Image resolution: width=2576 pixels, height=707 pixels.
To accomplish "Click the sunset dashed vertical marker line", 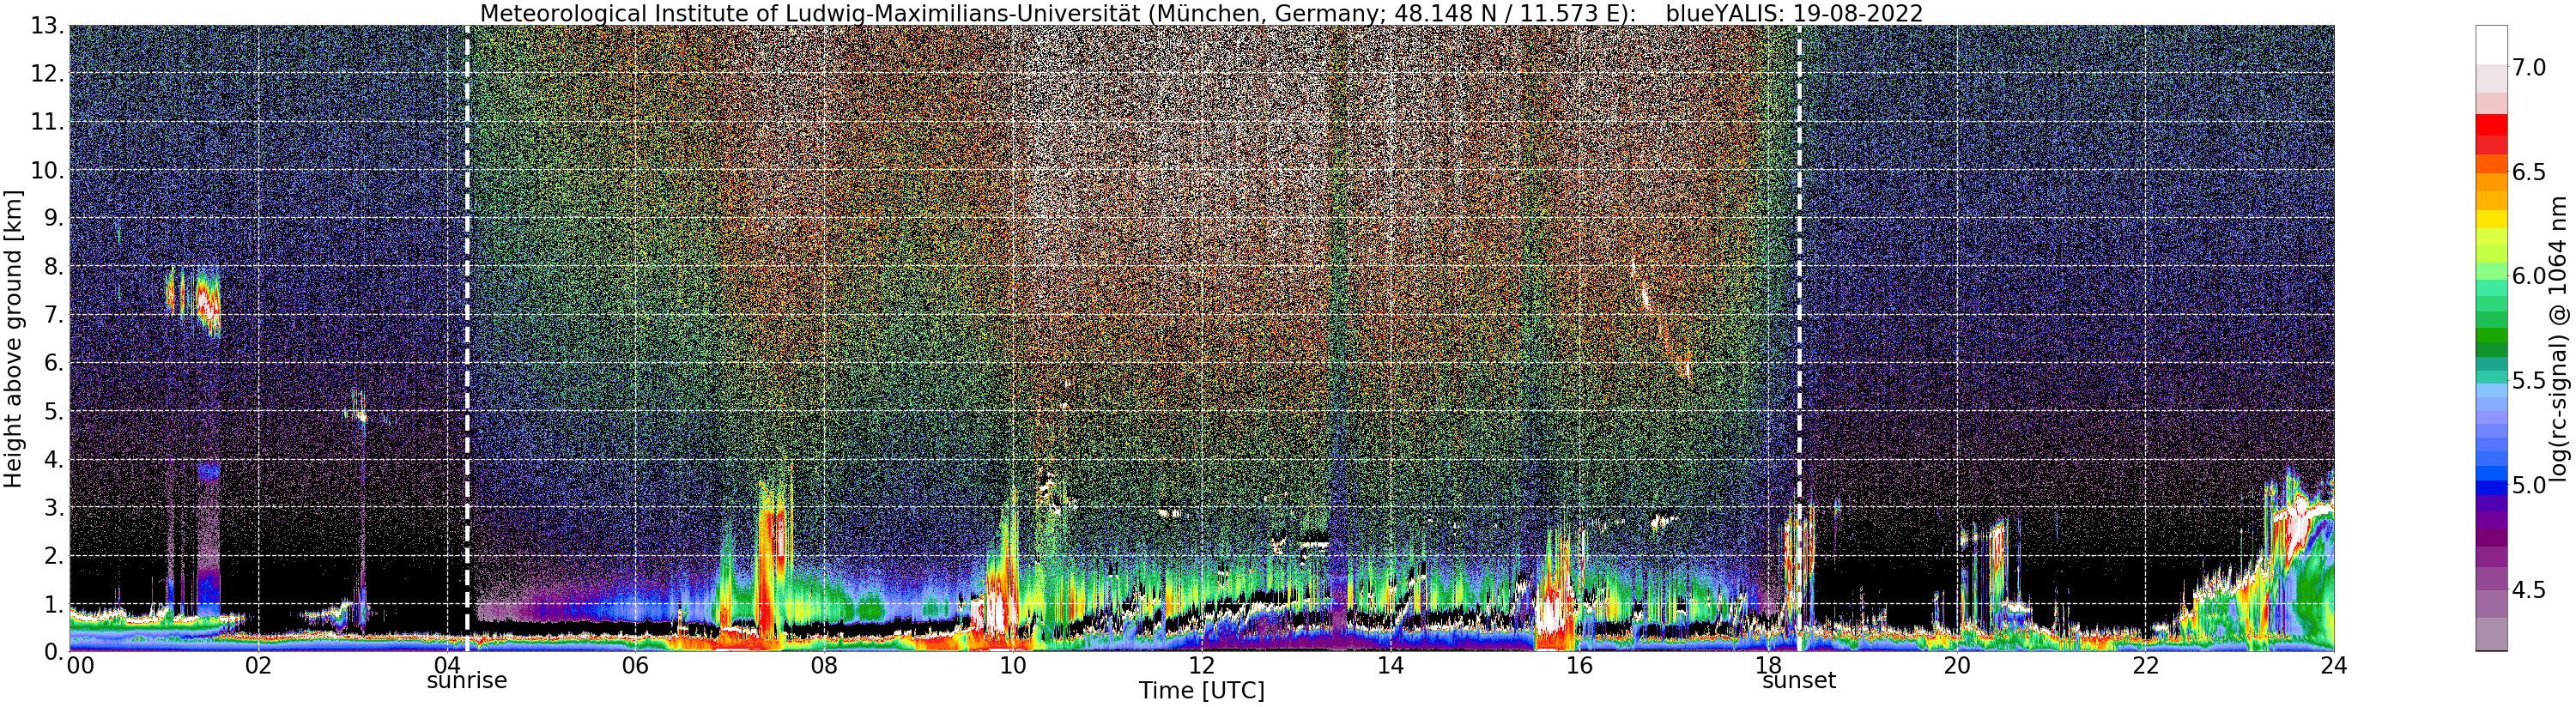I will (x=1799, y=338).
